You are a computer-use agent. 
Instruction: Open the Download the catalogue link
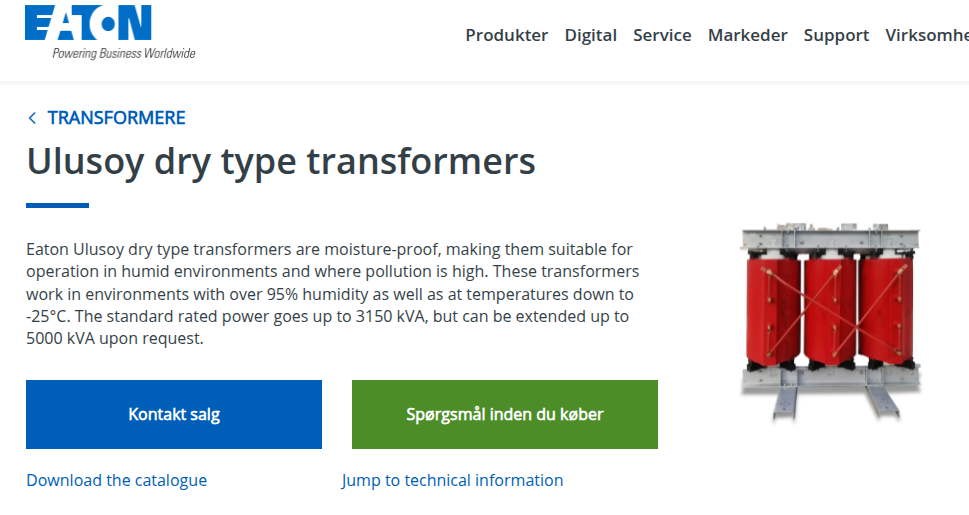[x=116, y=480]
